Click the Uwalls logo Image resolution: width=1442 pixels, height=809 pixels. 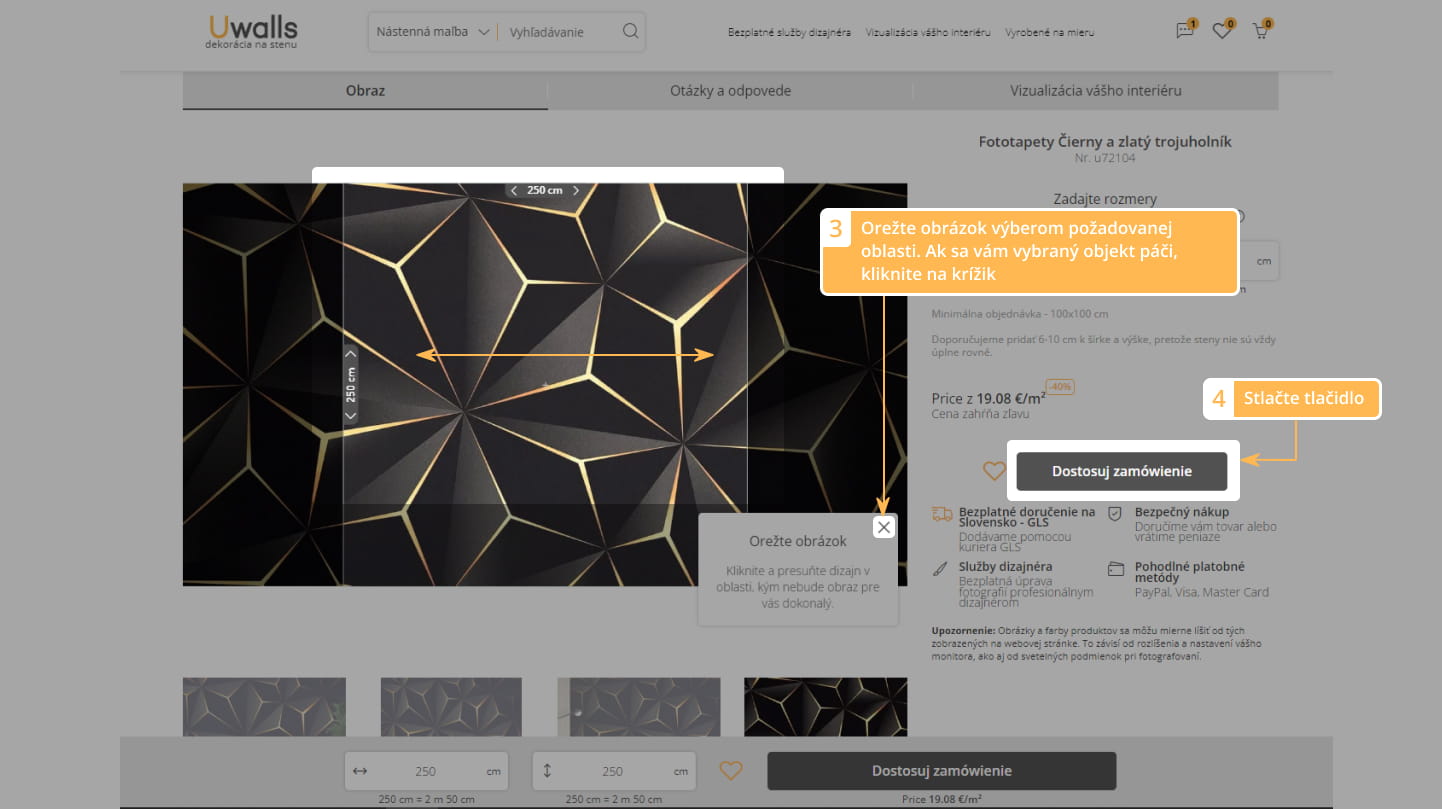pyautogui.click(x=251, y=31)
